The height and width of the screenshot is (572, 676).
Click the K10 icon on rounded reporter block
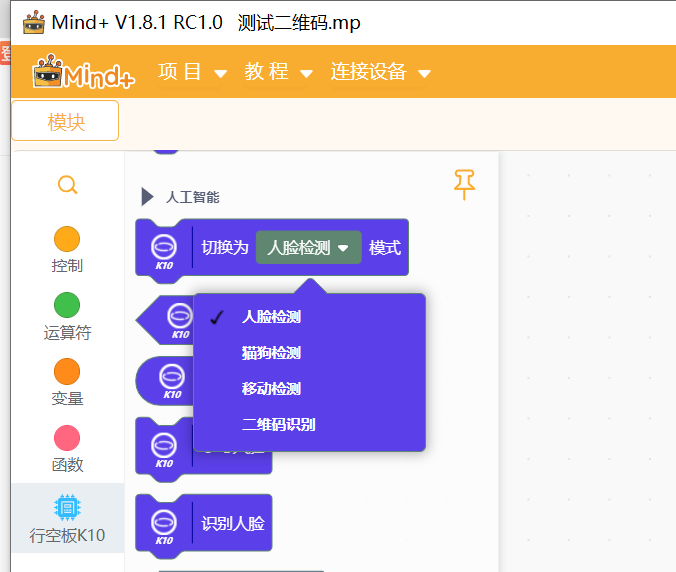pyautogui.click(x=172, y=381)
